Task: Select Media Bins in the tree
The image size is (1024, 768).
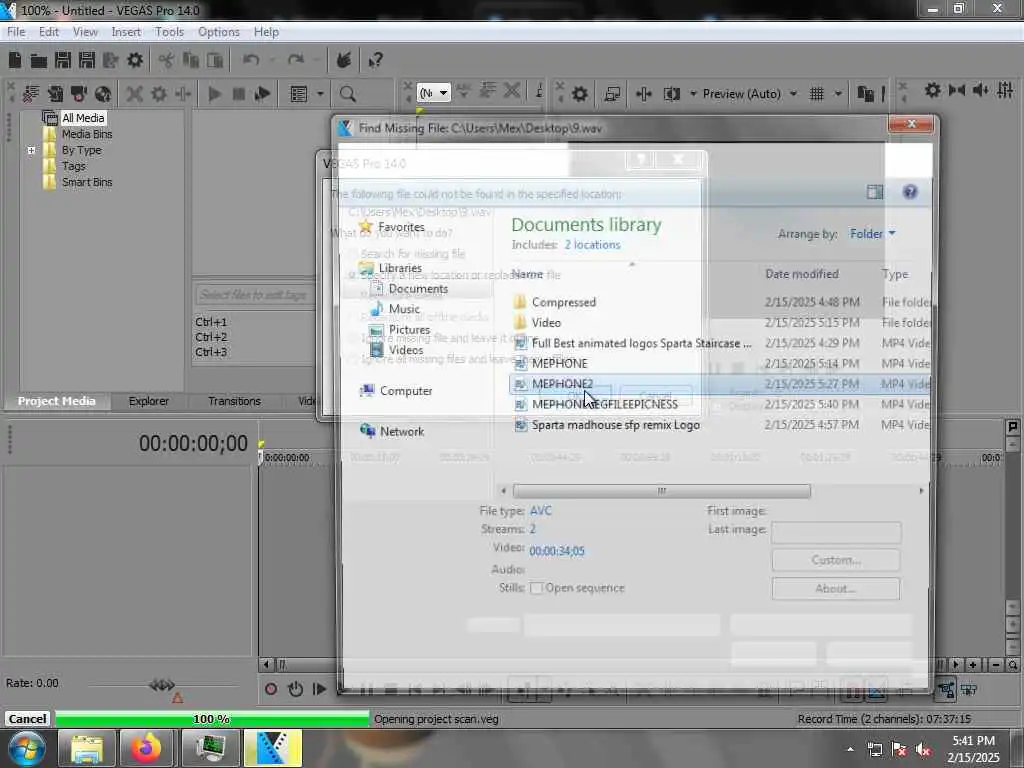Action: click(x=87, y=134)
